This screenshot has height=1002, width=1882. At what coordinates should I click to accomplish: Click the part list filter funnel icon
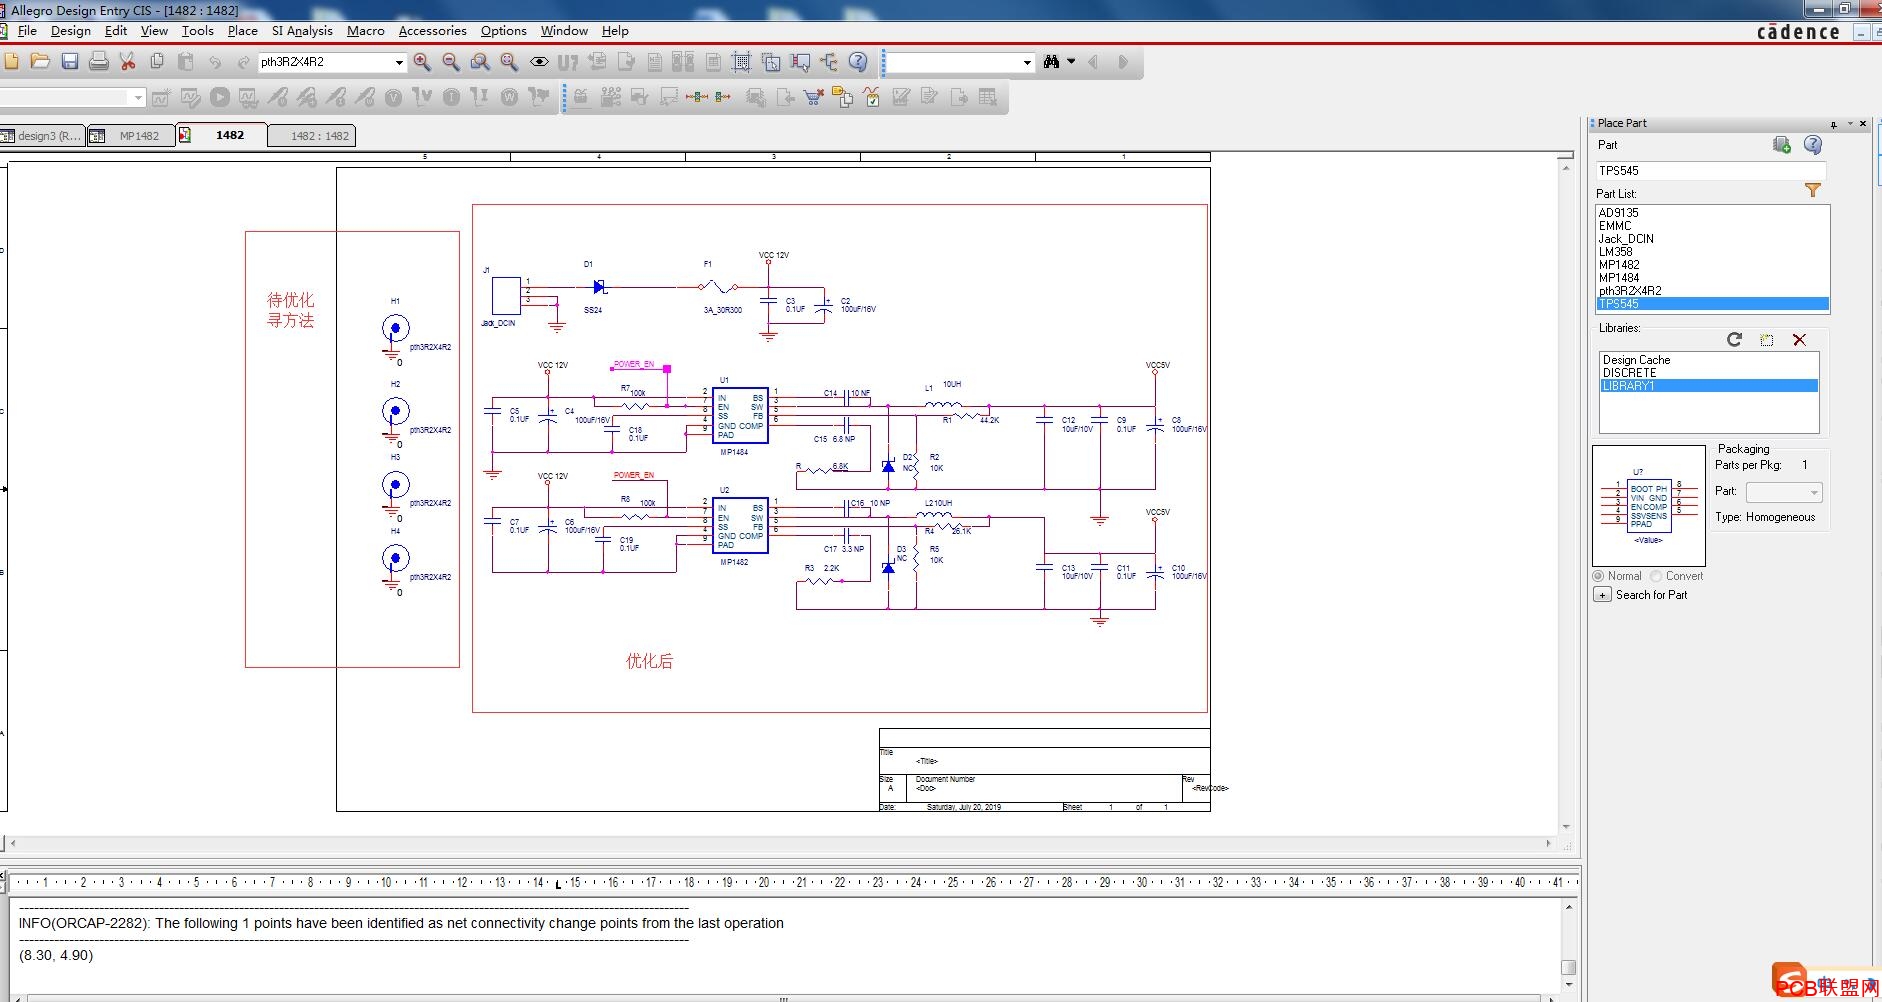point(1813,190)
